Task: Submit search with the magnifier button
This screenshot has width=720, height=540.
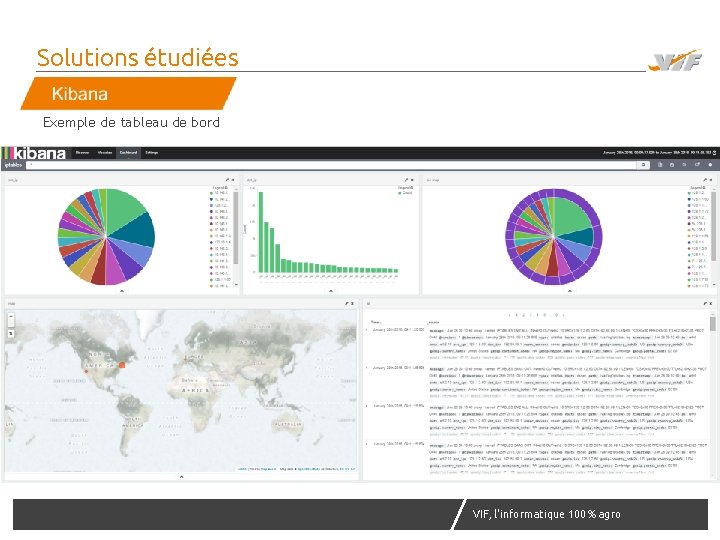Action: point(643,164)
